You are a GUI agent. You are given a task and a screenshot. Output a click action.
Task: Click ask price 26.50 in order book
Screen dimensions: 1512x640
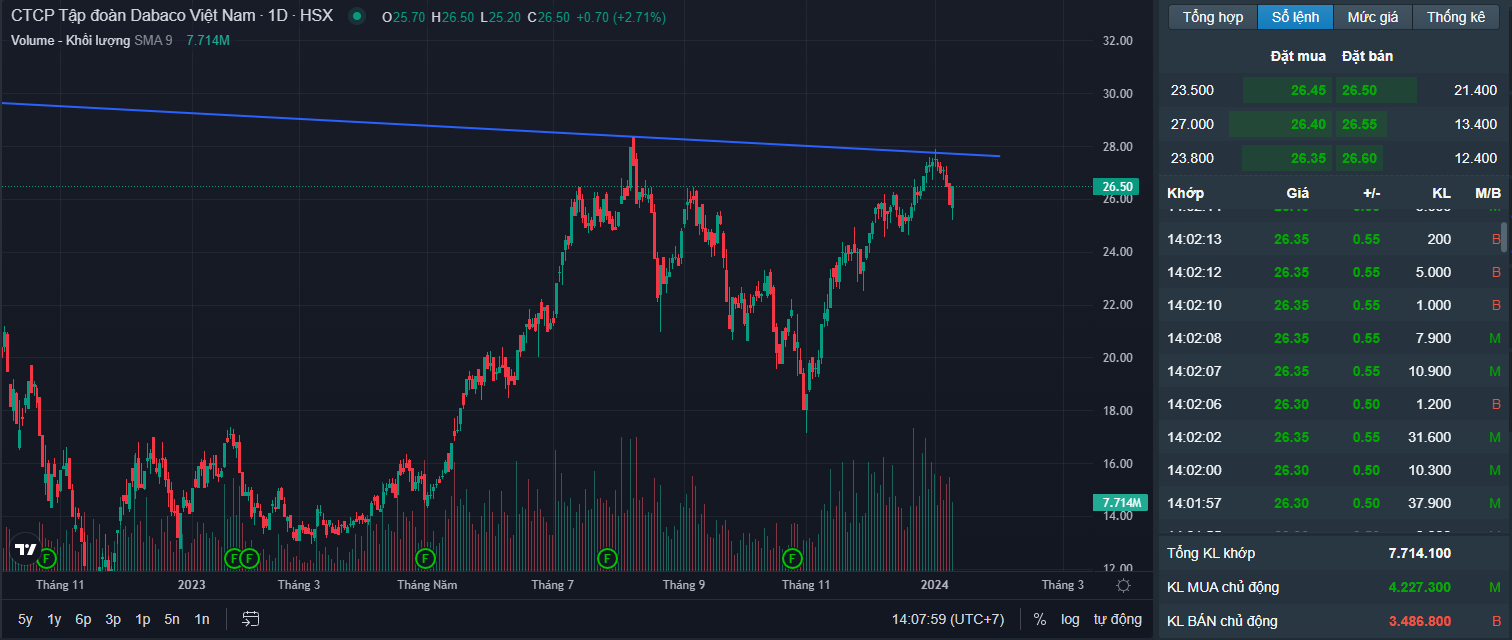point(1359,90)
